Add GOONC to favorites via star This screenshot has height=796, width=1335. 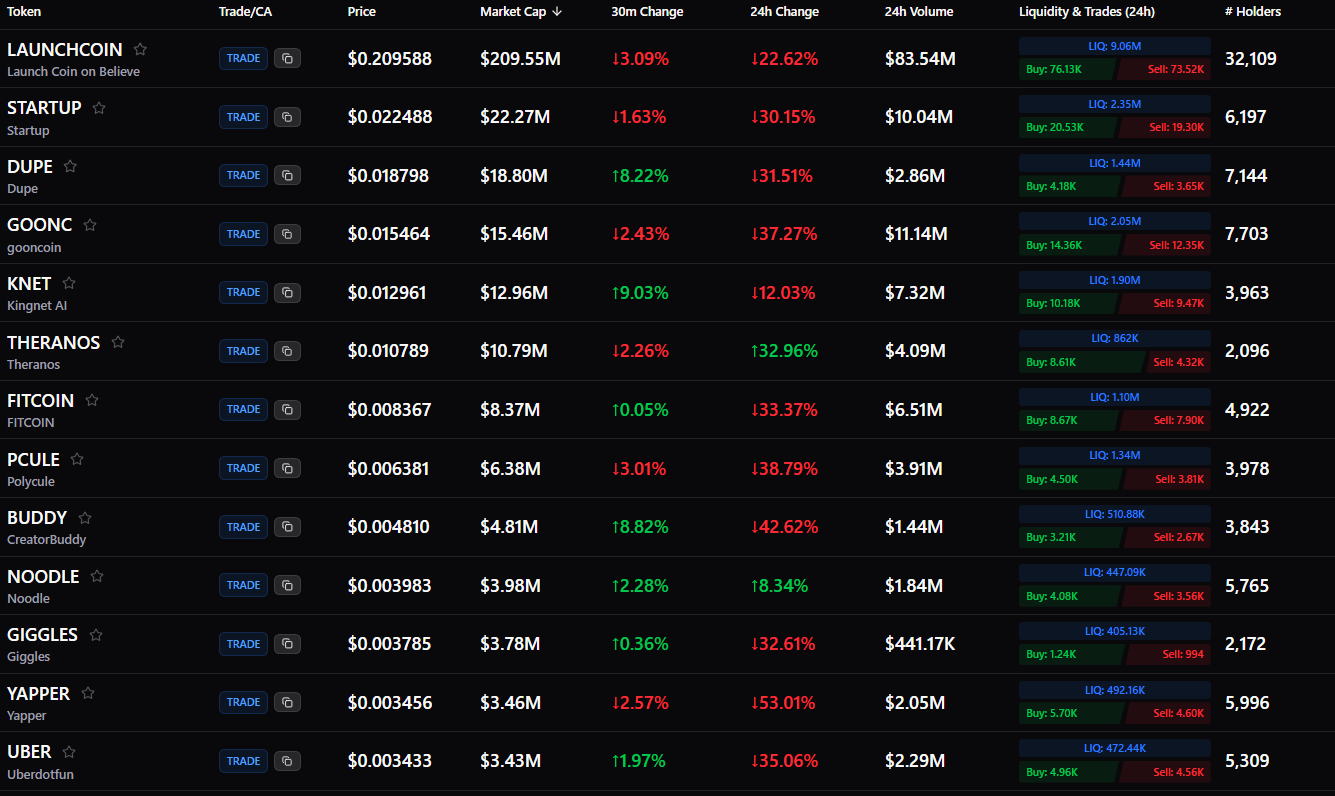(90, 225)
